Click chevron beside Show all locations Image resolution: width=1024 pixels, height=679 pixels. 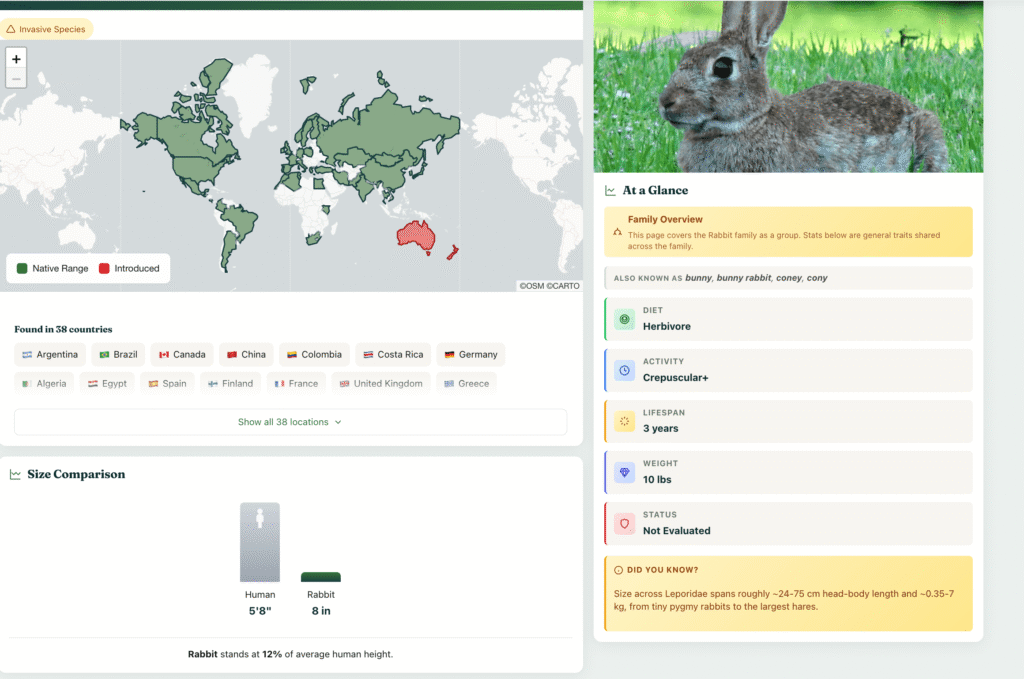338,422
